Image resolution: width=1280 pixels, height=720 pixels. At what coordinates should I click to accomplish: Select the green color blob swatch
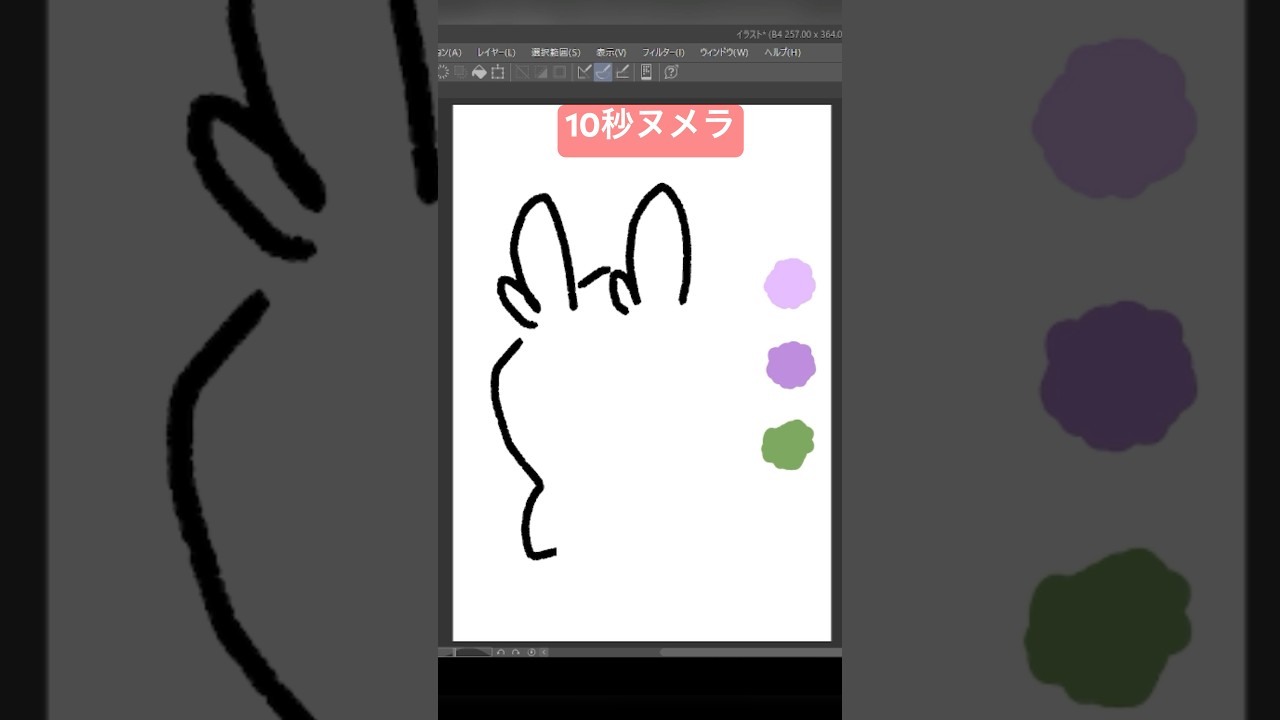click(x=787, y=444)
